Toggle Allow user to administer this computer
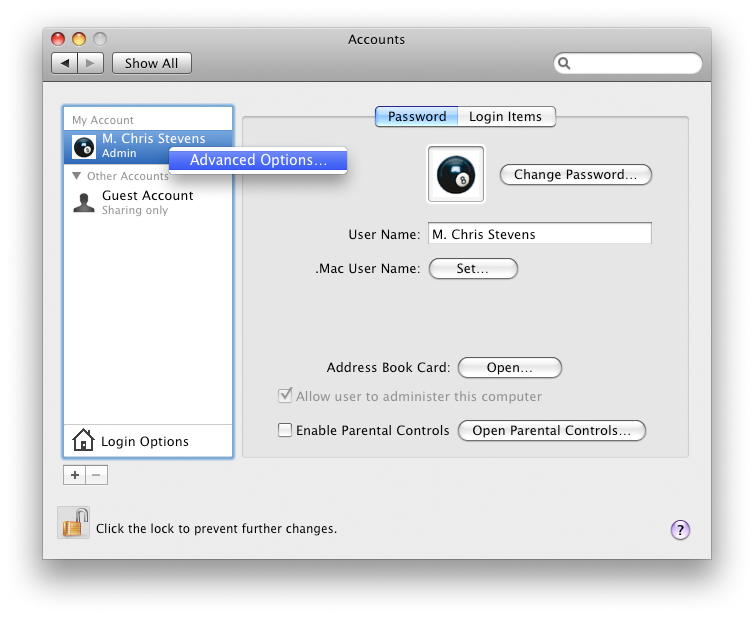Screen dimensions: 754x617 pos(285,396)
